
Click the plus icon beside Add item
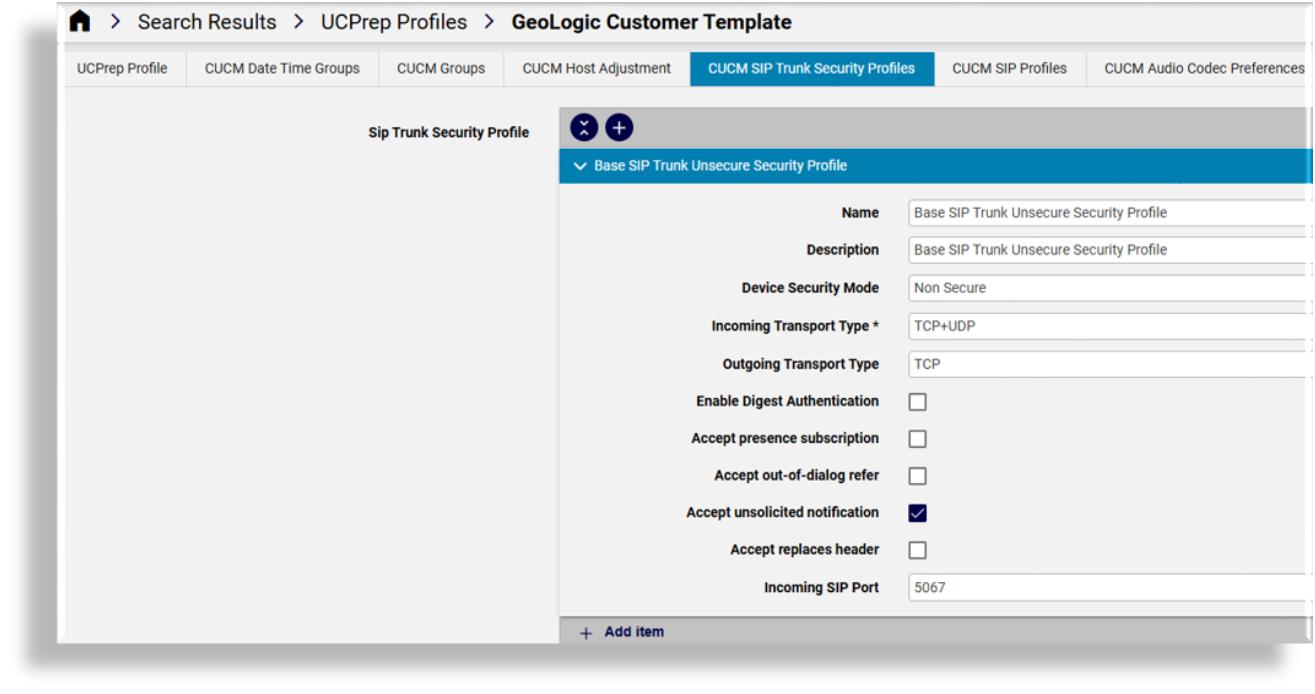coord(586,632)
